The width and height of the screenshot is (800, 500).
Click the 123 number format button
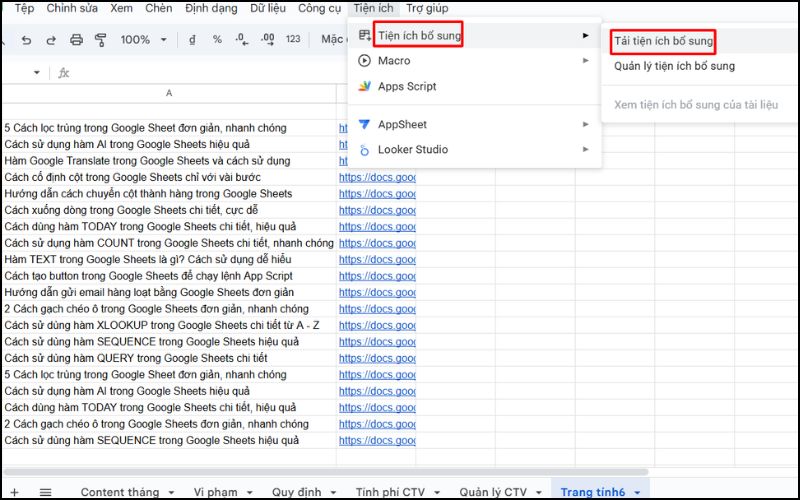coord(293,40)
